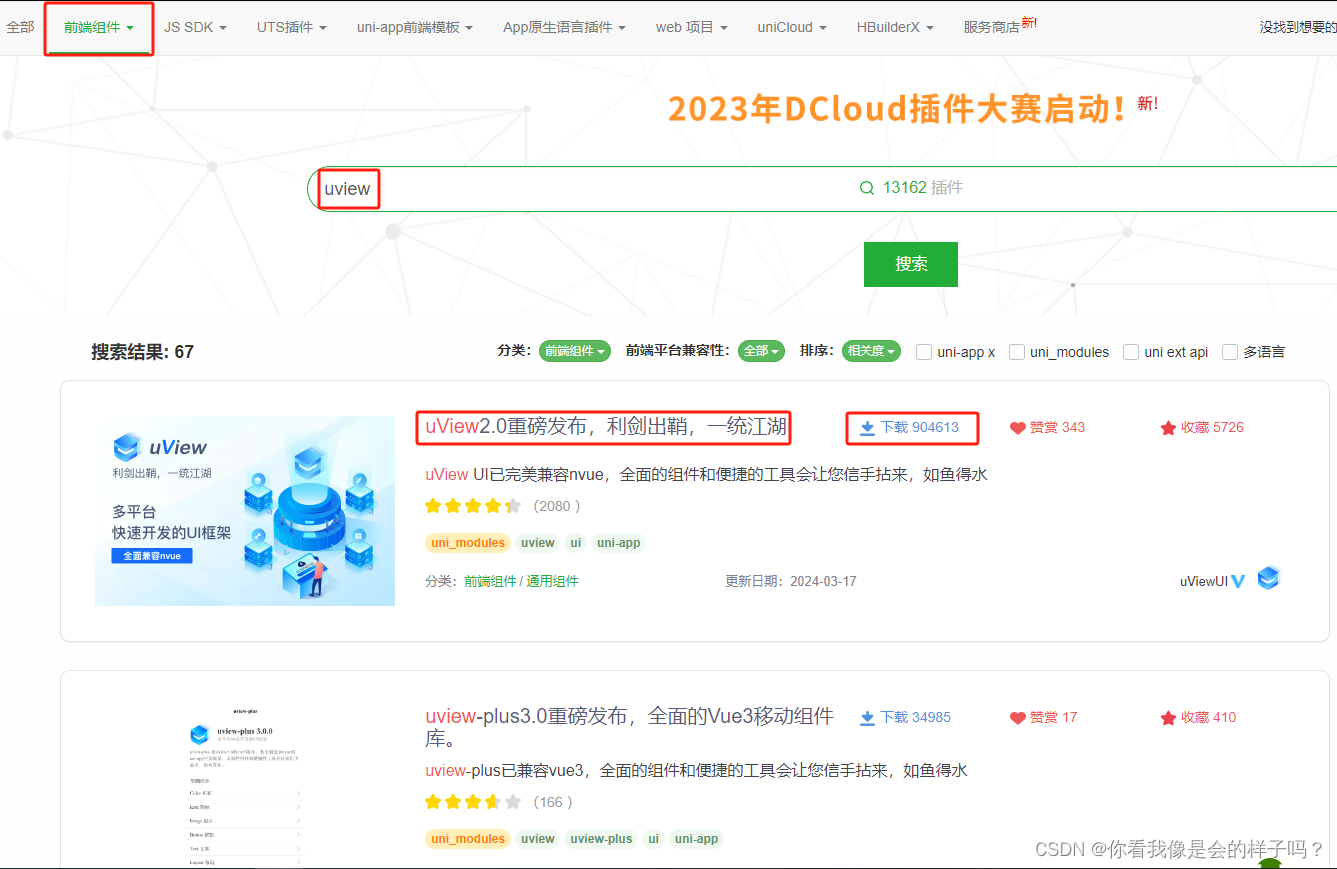This screenshot has height=869, width=1337.
Task: Select the uview tag on uView2.0 card
Action: [537, 543]
